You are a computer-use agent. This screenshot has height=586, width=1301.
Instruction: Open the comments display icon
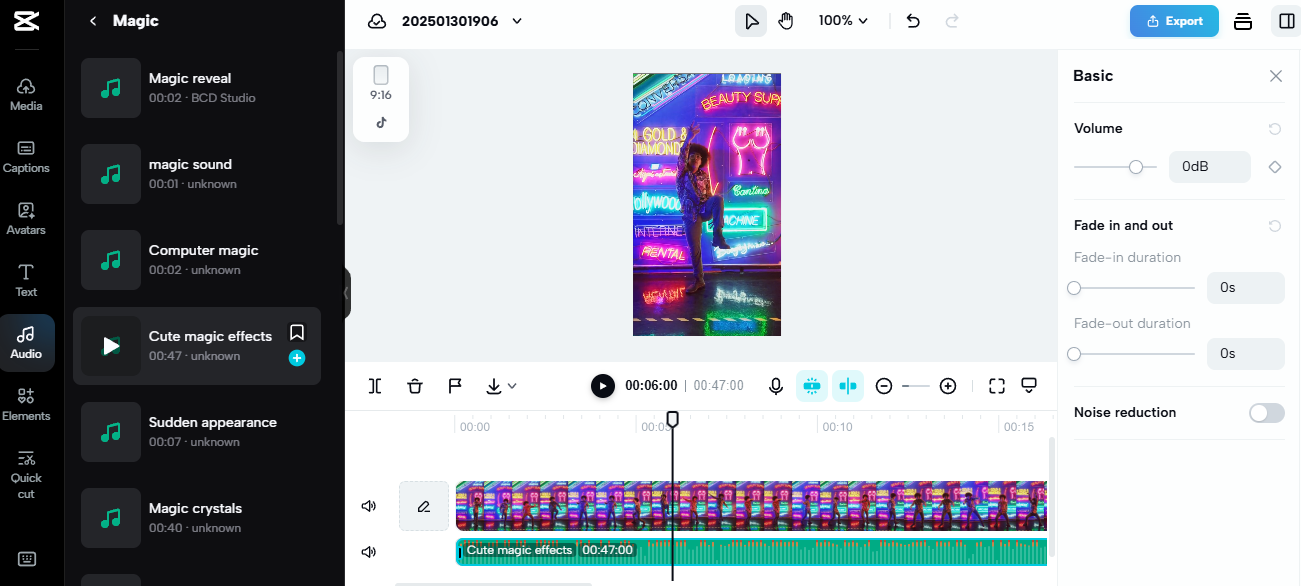tap(1029, 386)
